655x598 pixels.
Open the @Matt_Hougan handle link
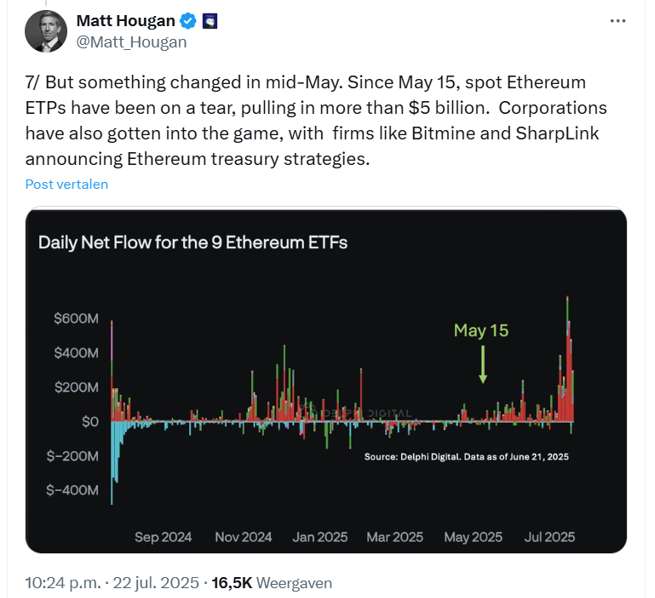pyautogui.click(x=131, y=42)
